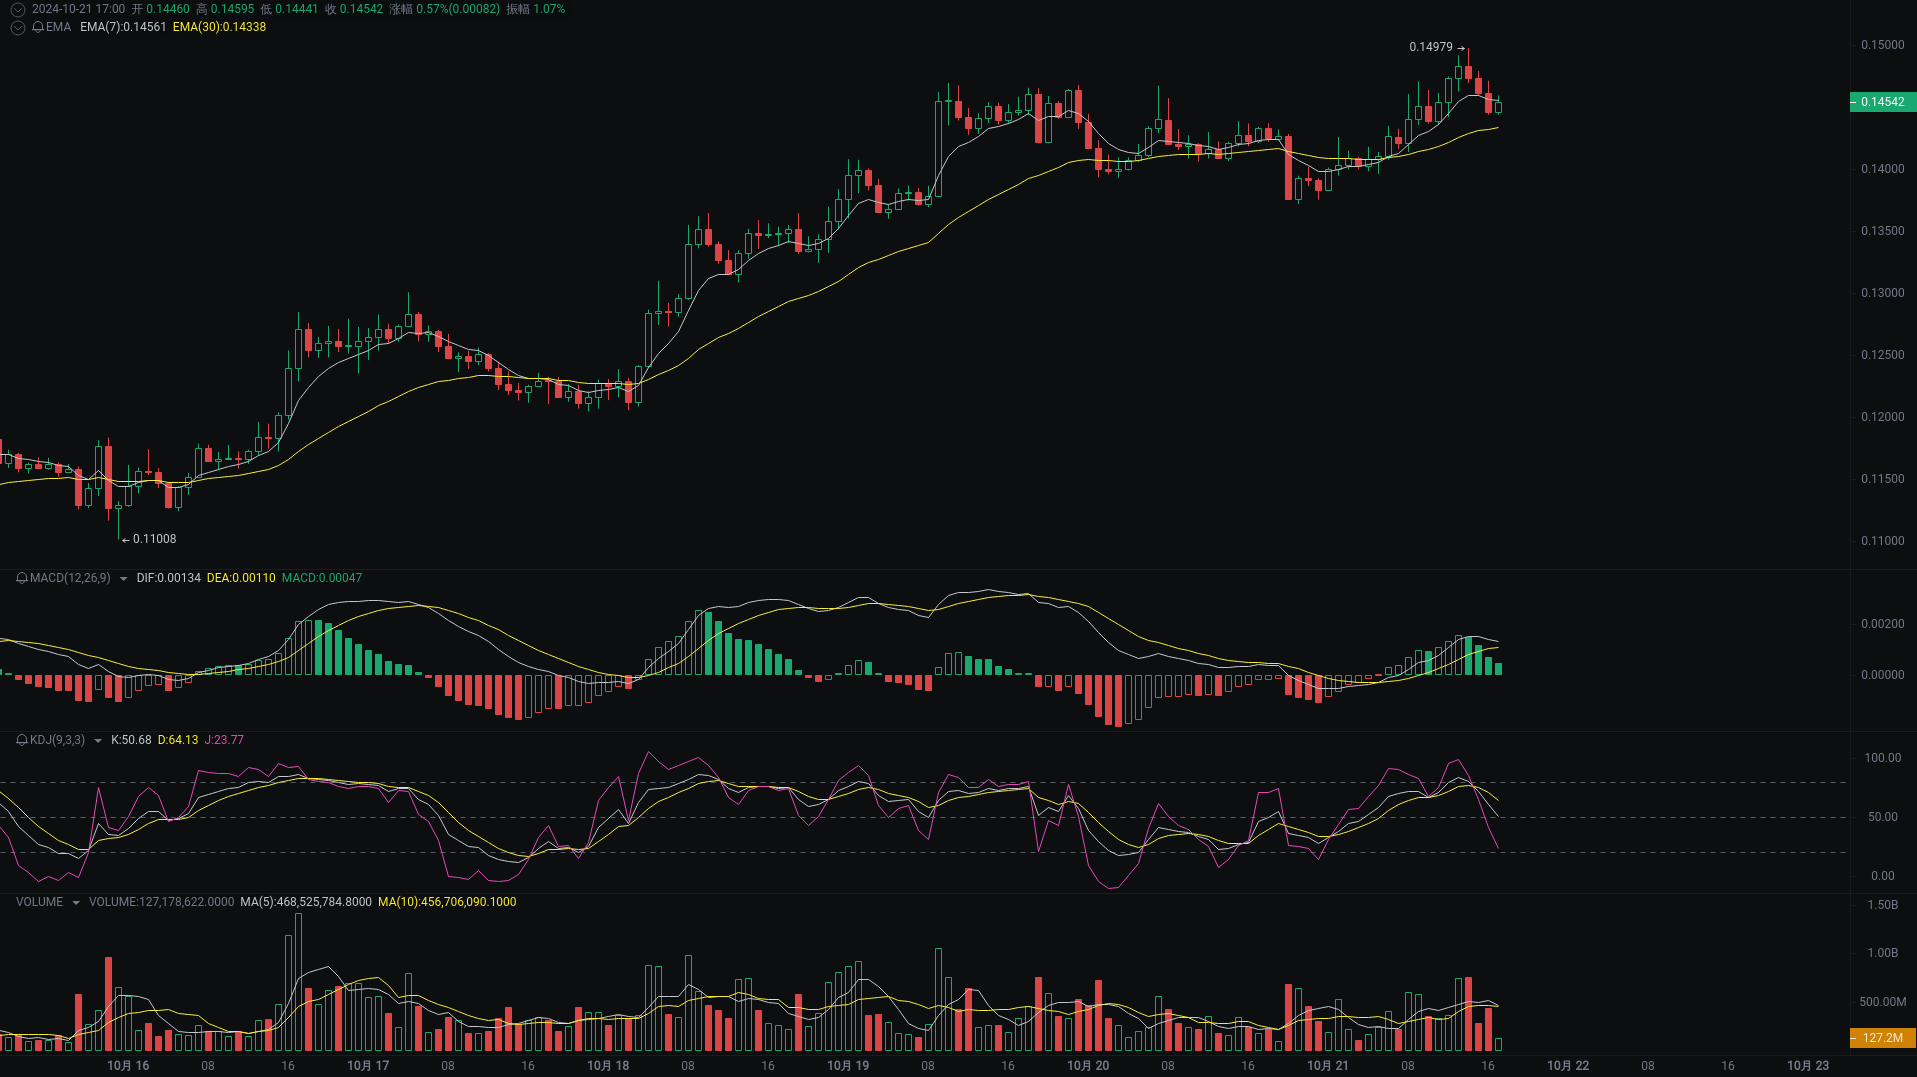Image resolution: width=1917 pixels, height=1077 pixels.
Task: Select the EMA indicator label
Action: [58, 27]
